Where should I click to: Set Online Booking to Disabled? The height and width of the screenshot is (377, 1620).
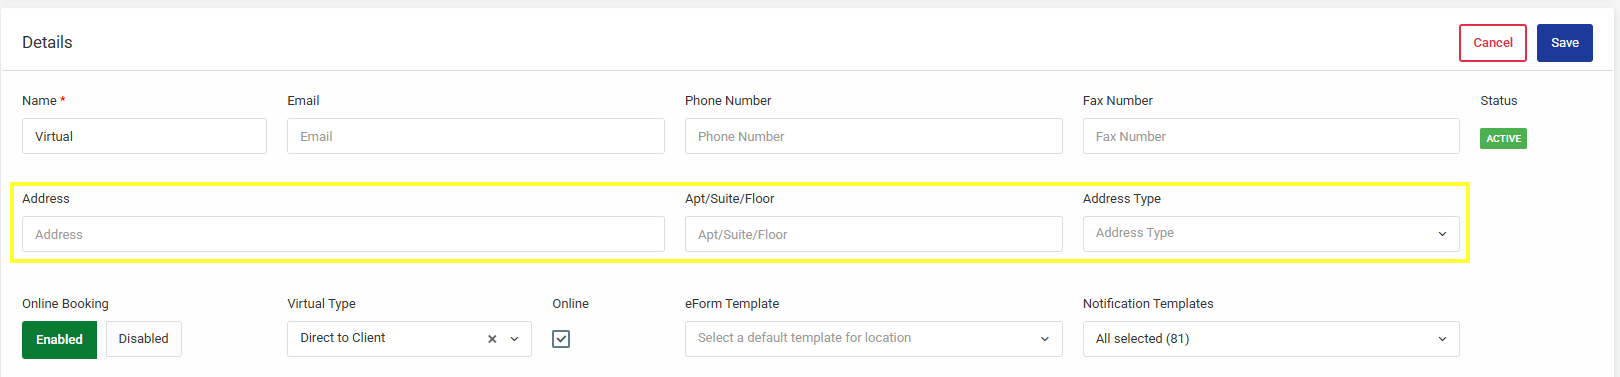point(144,339)
